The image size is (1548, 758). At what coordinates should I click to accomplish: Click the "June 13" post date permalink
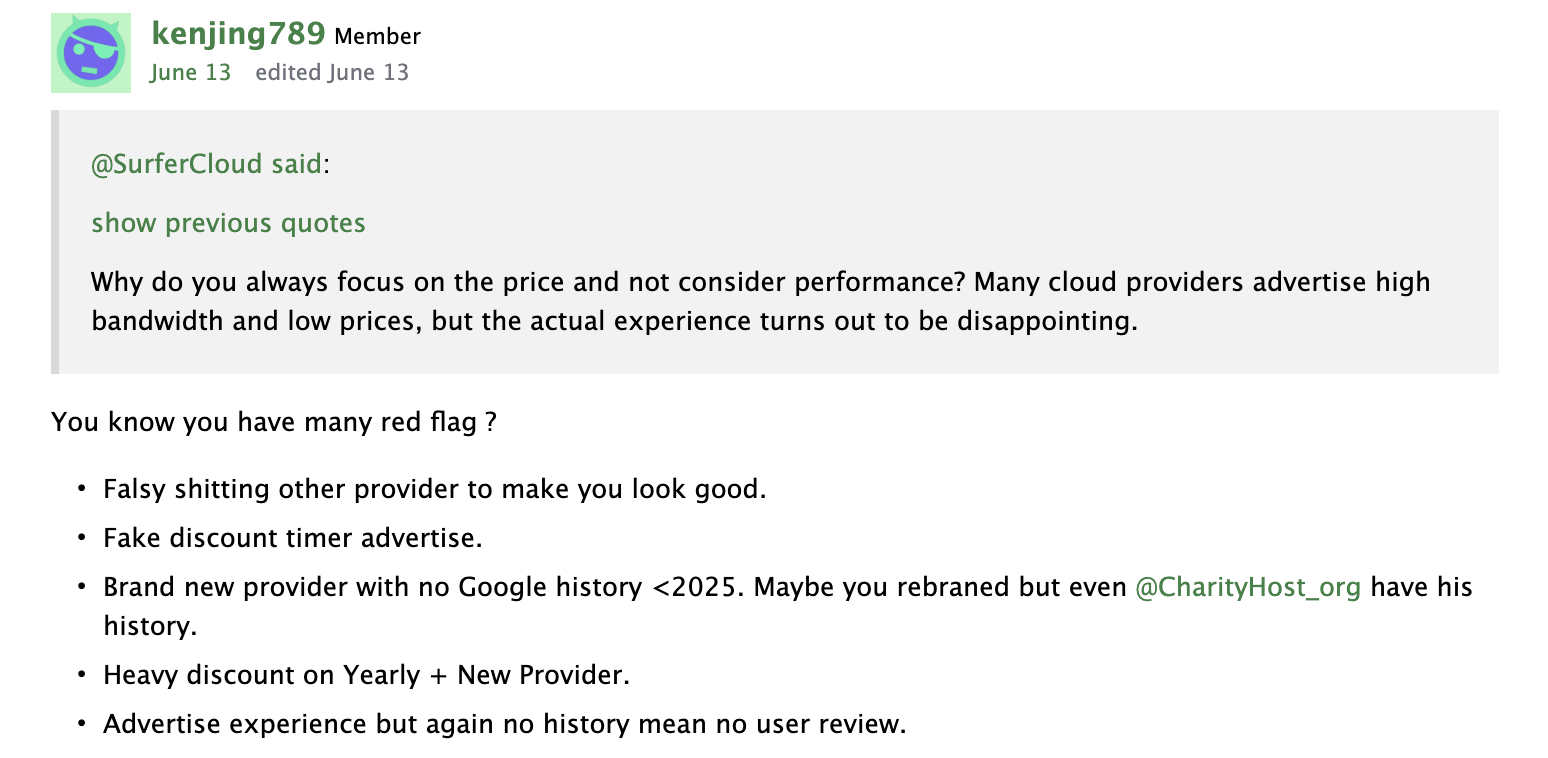(190, 73)
